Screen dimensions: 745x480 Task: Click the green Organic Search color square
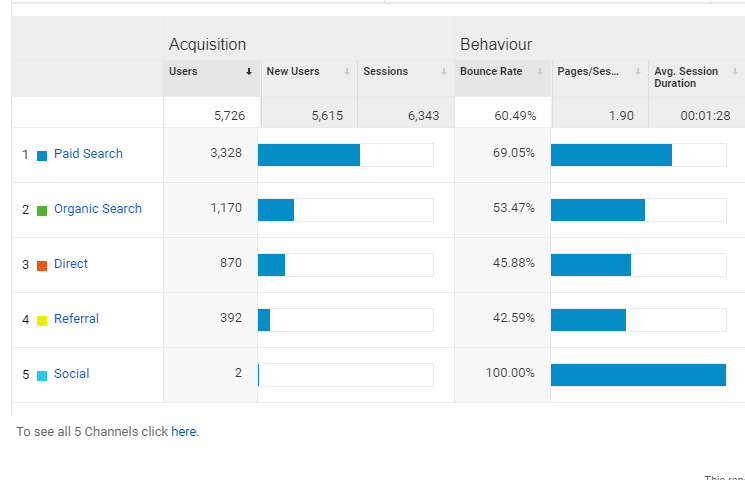coord(42,210)
